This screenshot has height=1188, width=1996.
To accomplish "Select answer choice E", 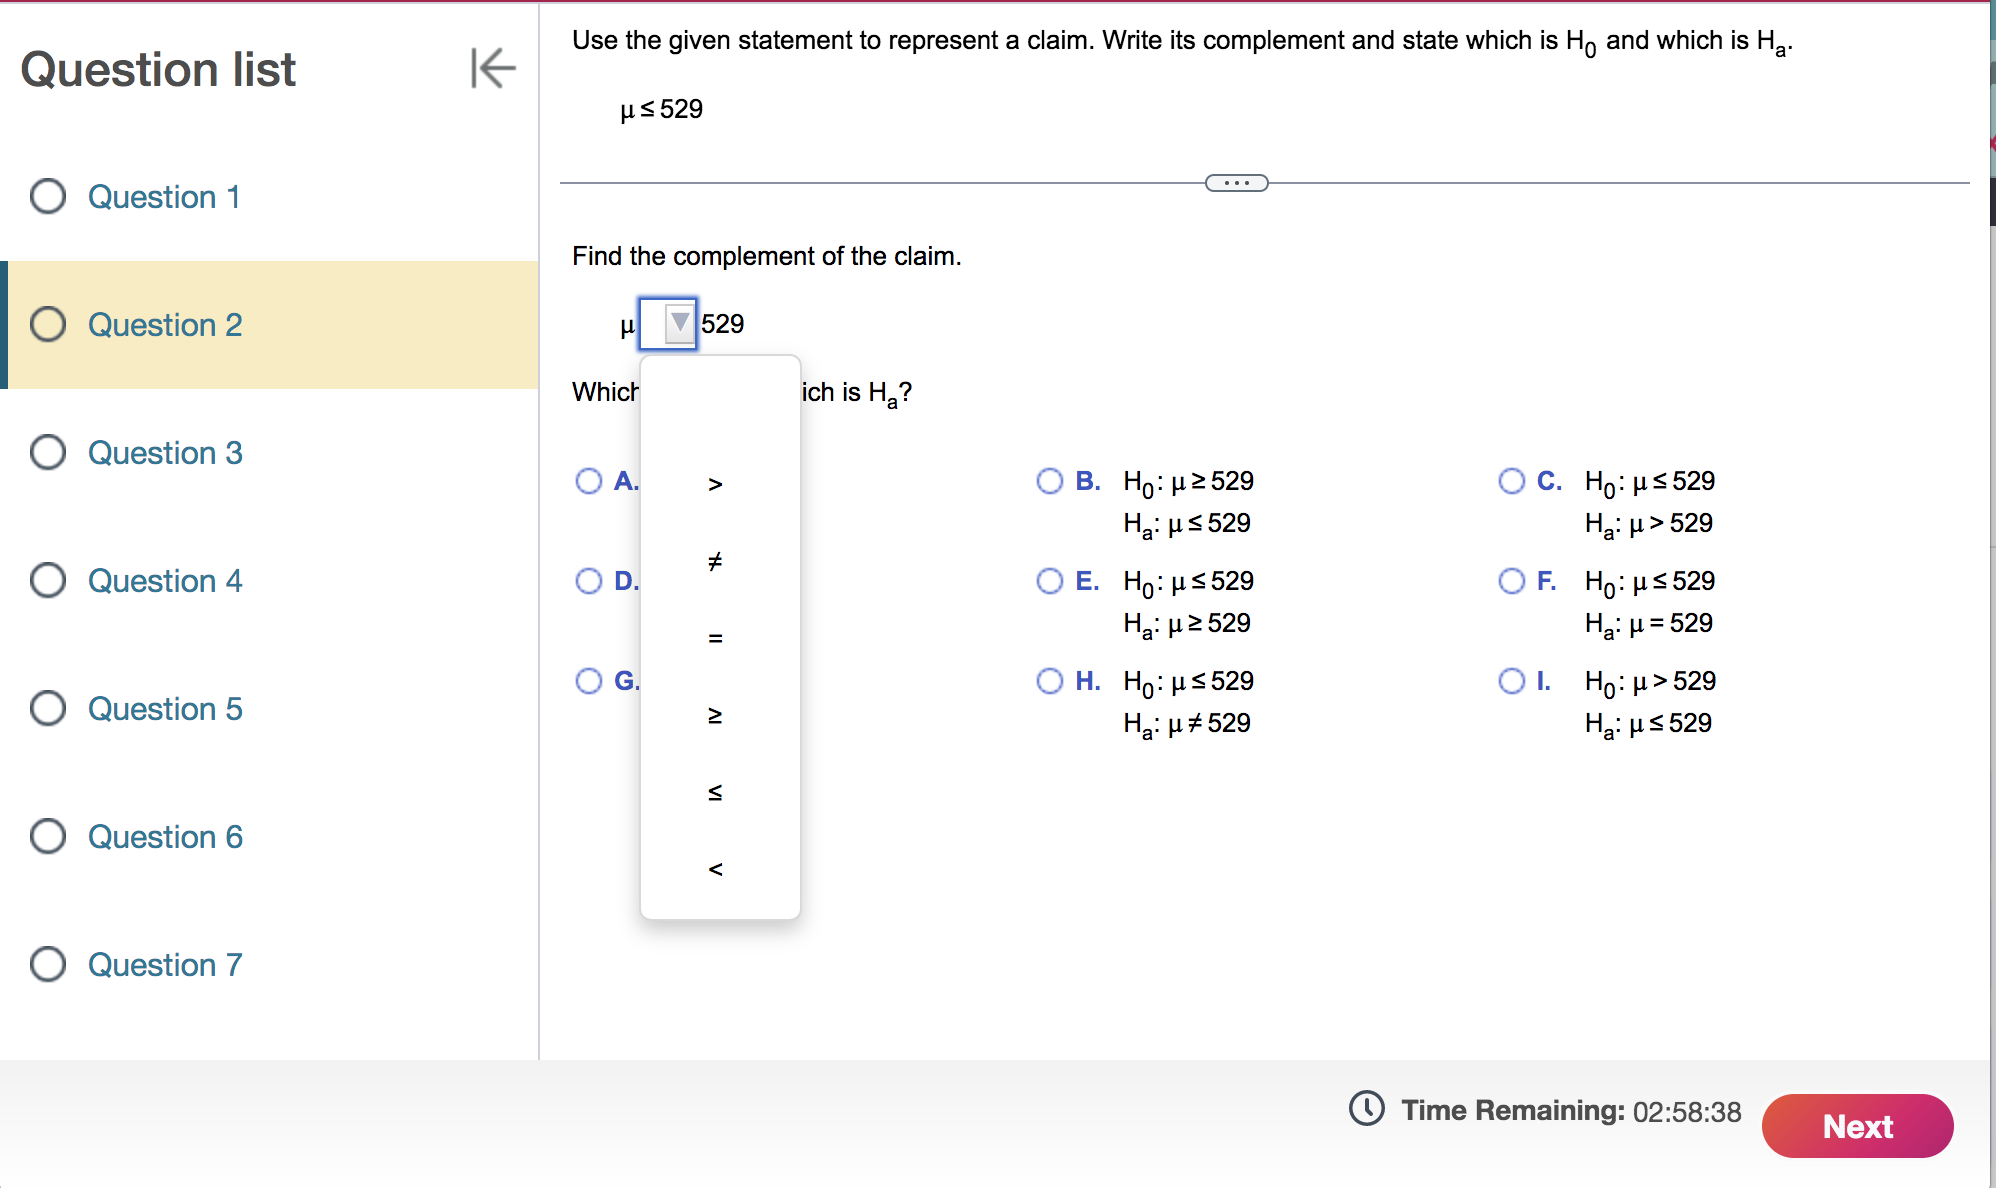I will coord(1049,581).
